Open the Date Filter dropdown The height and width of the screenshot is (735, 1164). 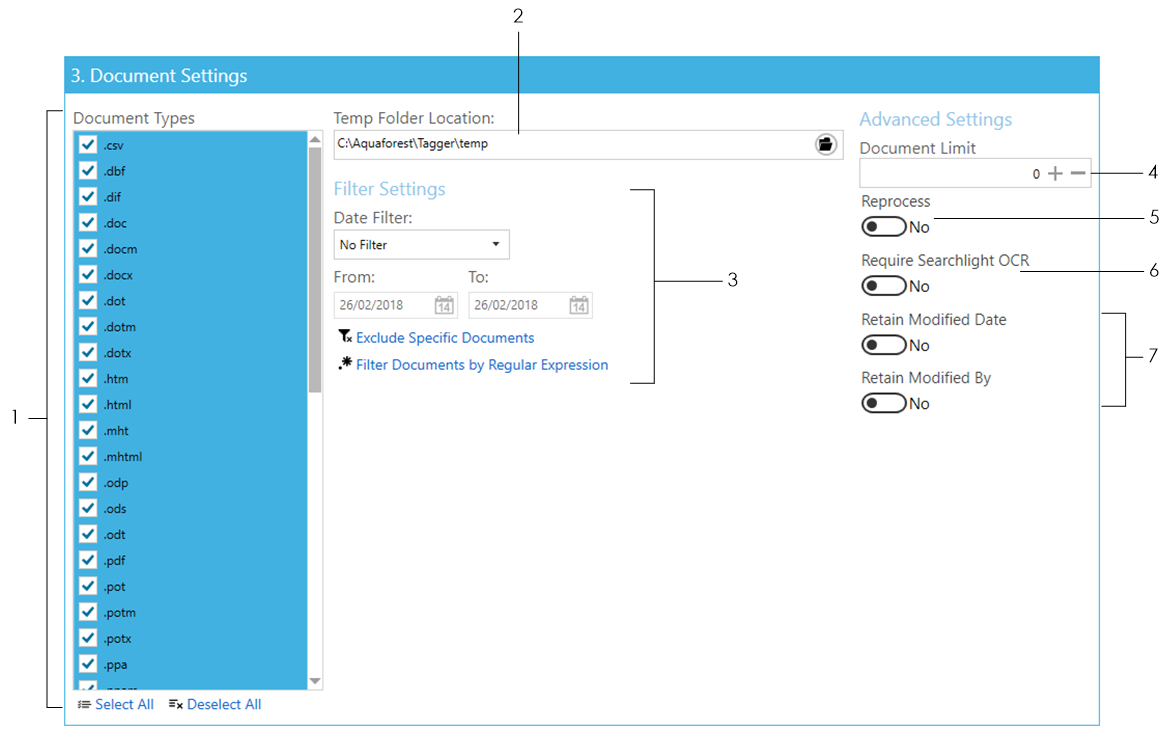pyautogui.click(x=421, y=245)
